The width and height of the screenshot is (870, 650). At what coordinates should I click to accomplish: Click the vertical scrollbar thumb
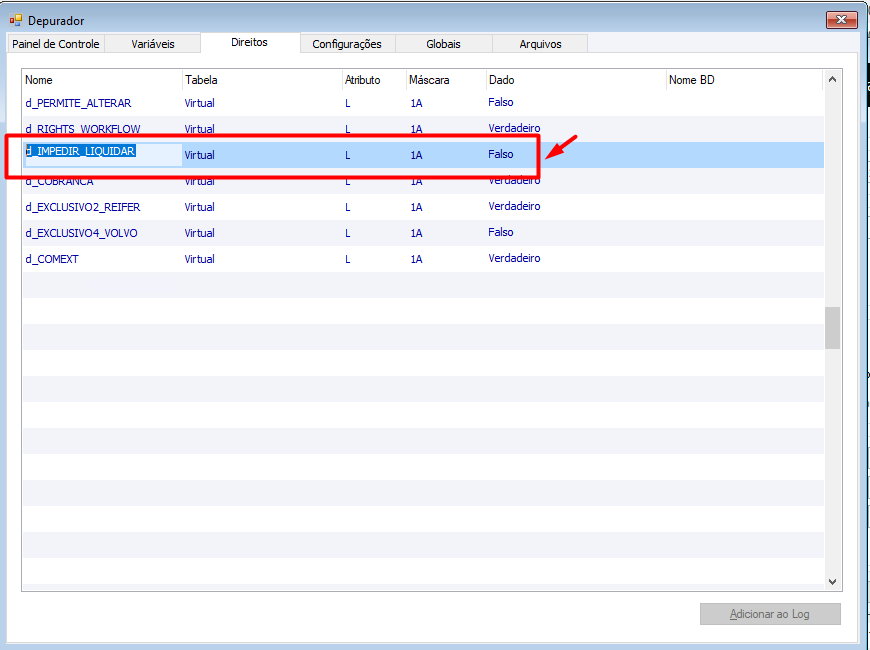(832, 328)
